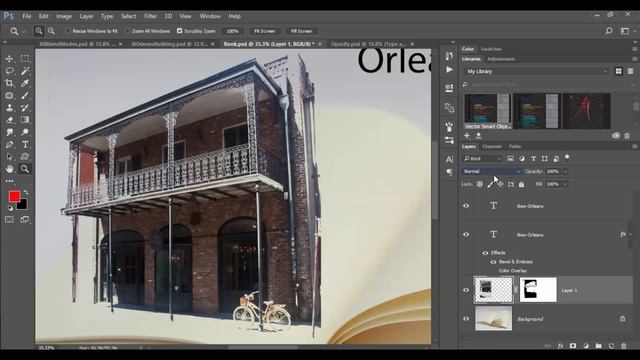Uncheck the Scrubby Zoom checkbox
The width and height of the screenshot is (640, 360).
click(180, 31)
